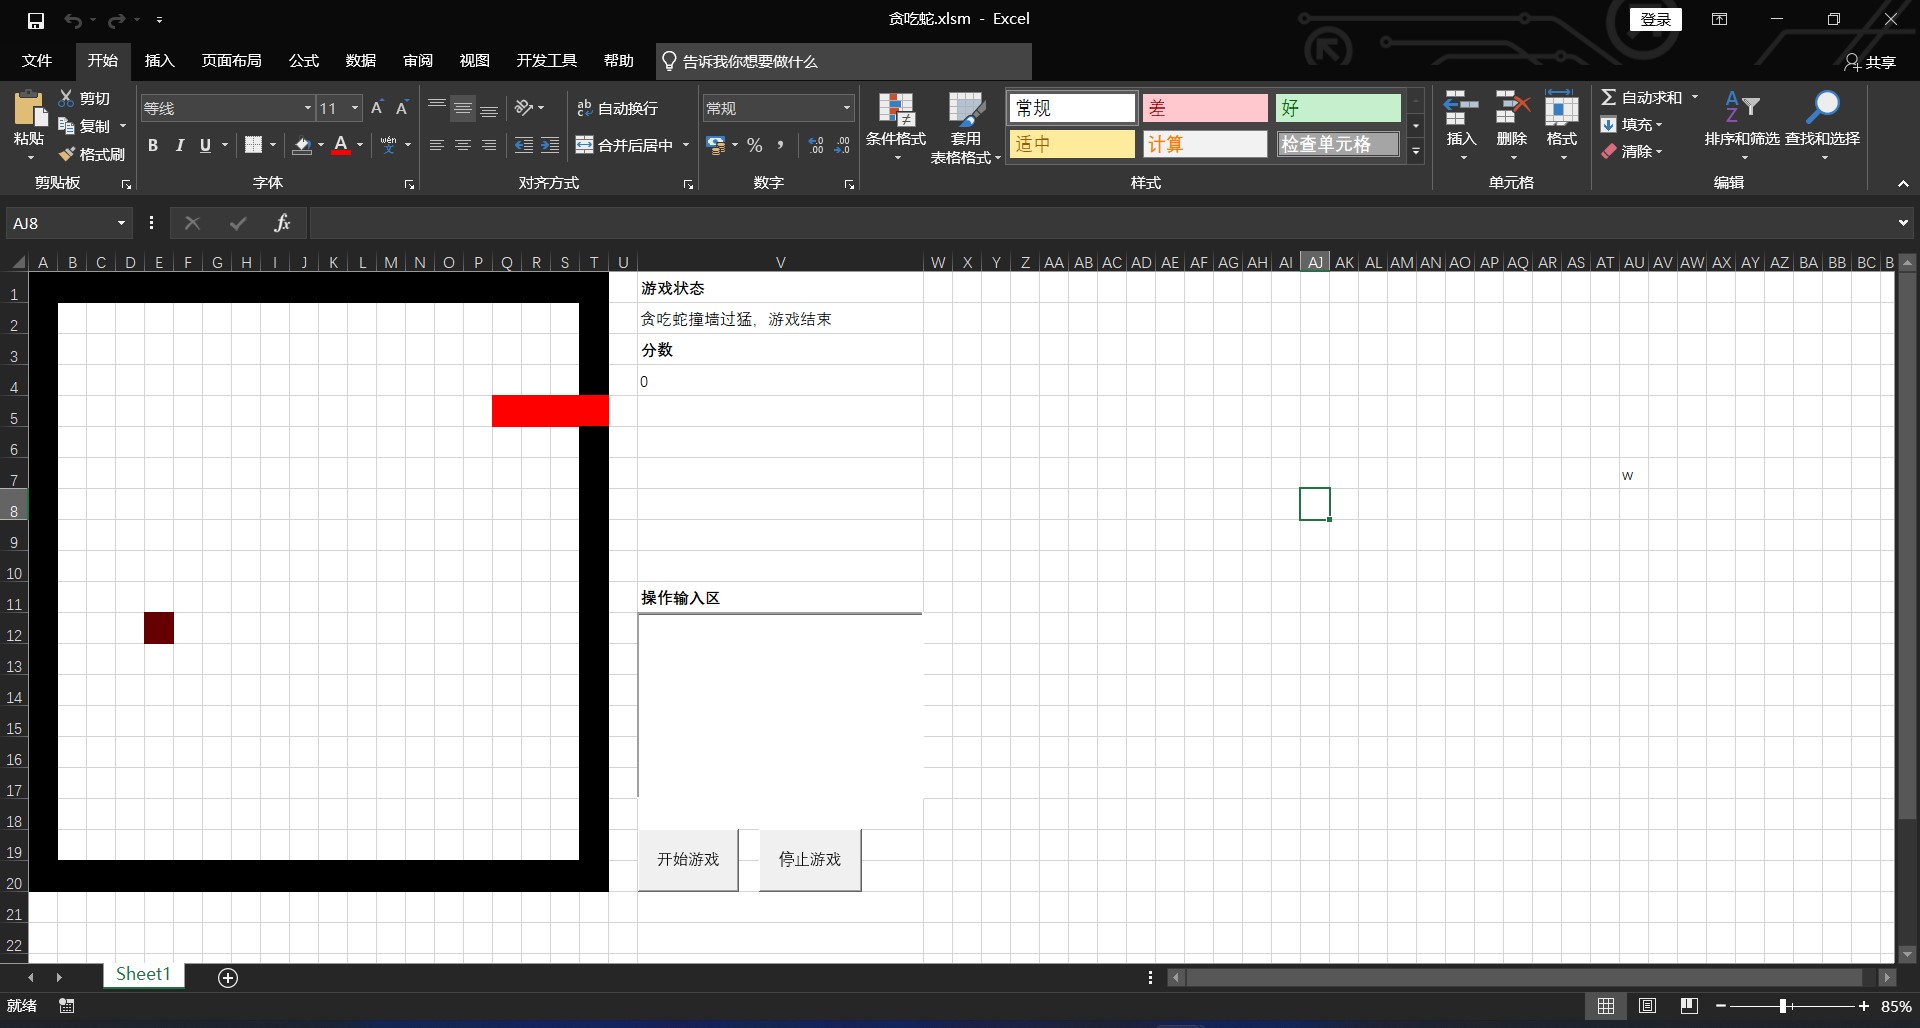
Task: Save the workbook using the save icon
Action: pyautogui.click(x=36, y=20)
